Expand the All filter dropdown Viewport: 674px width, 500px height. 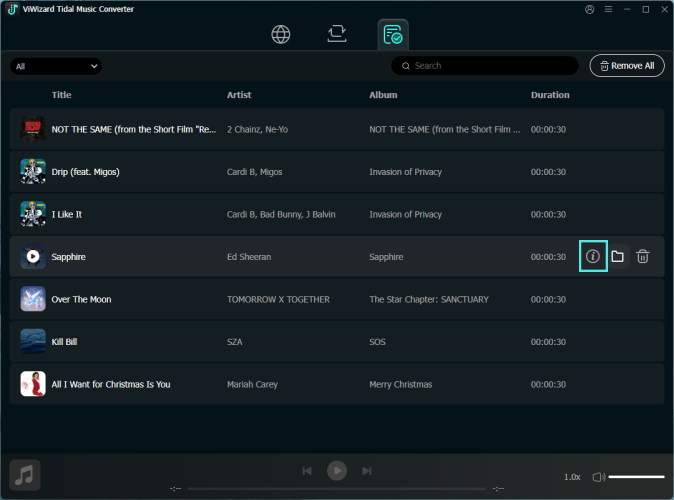56,66
